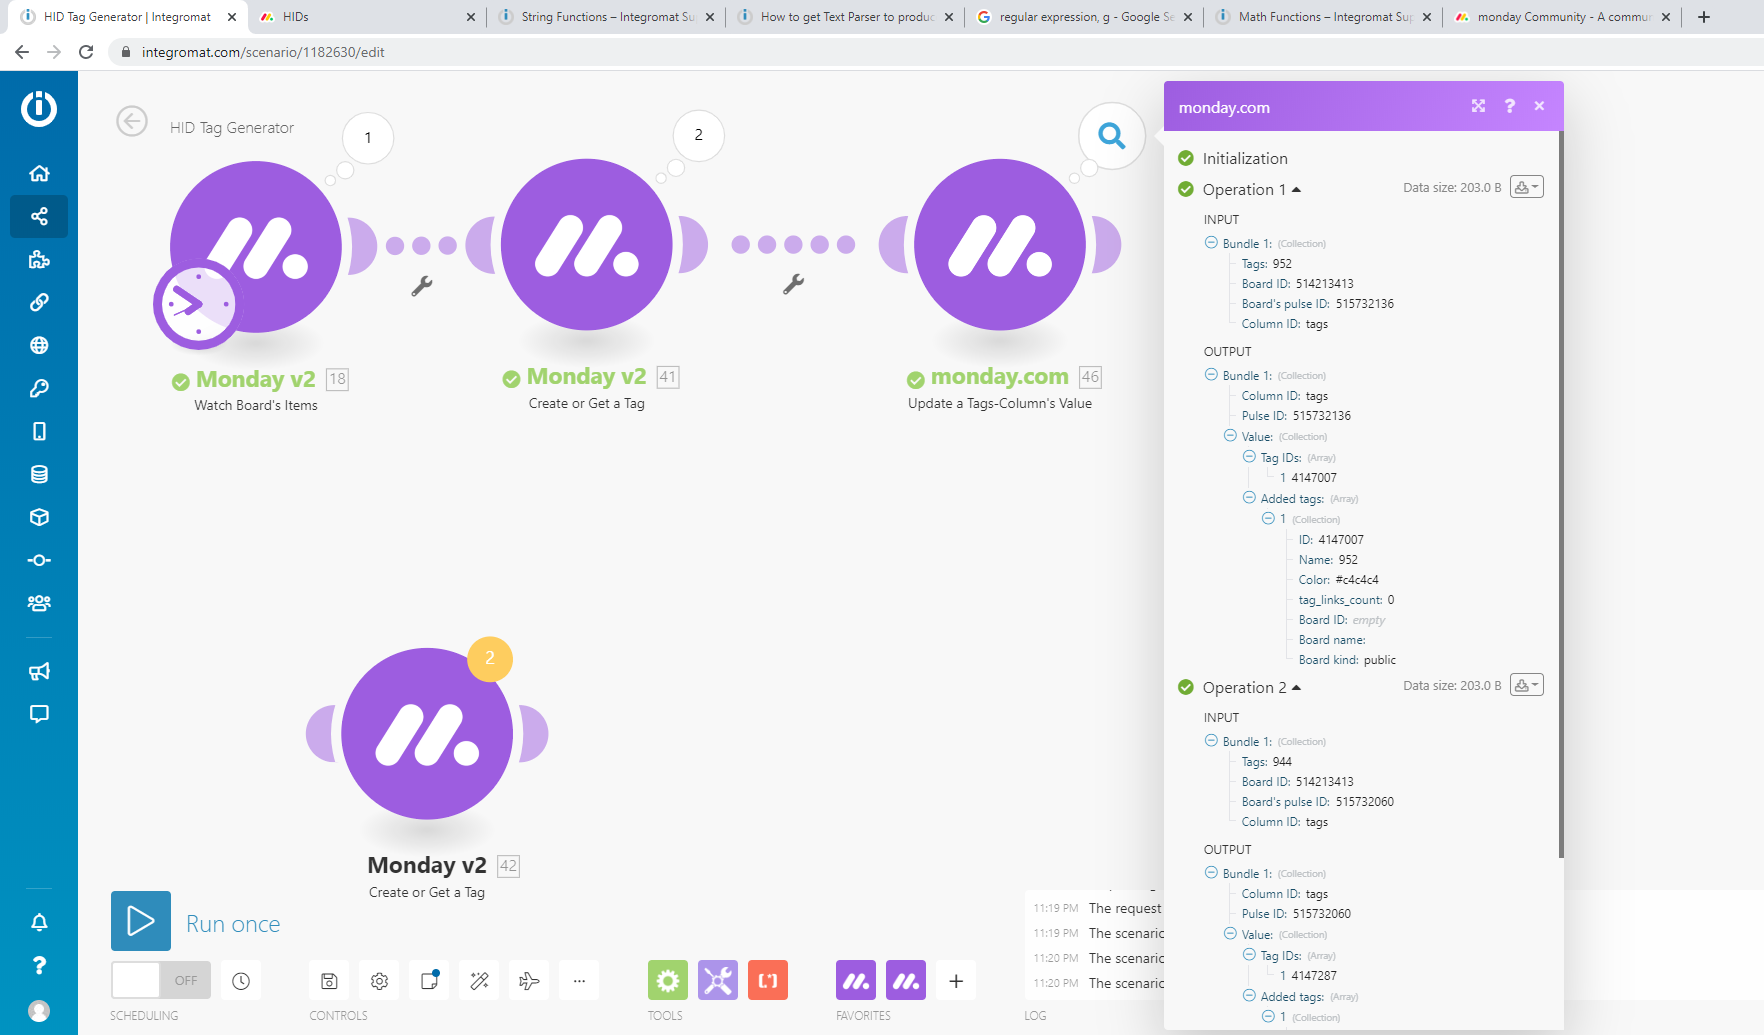1764x1035 pixels.
Task: Open Data structures via the cube sidebar icon
Action: (x=39, y=517)
